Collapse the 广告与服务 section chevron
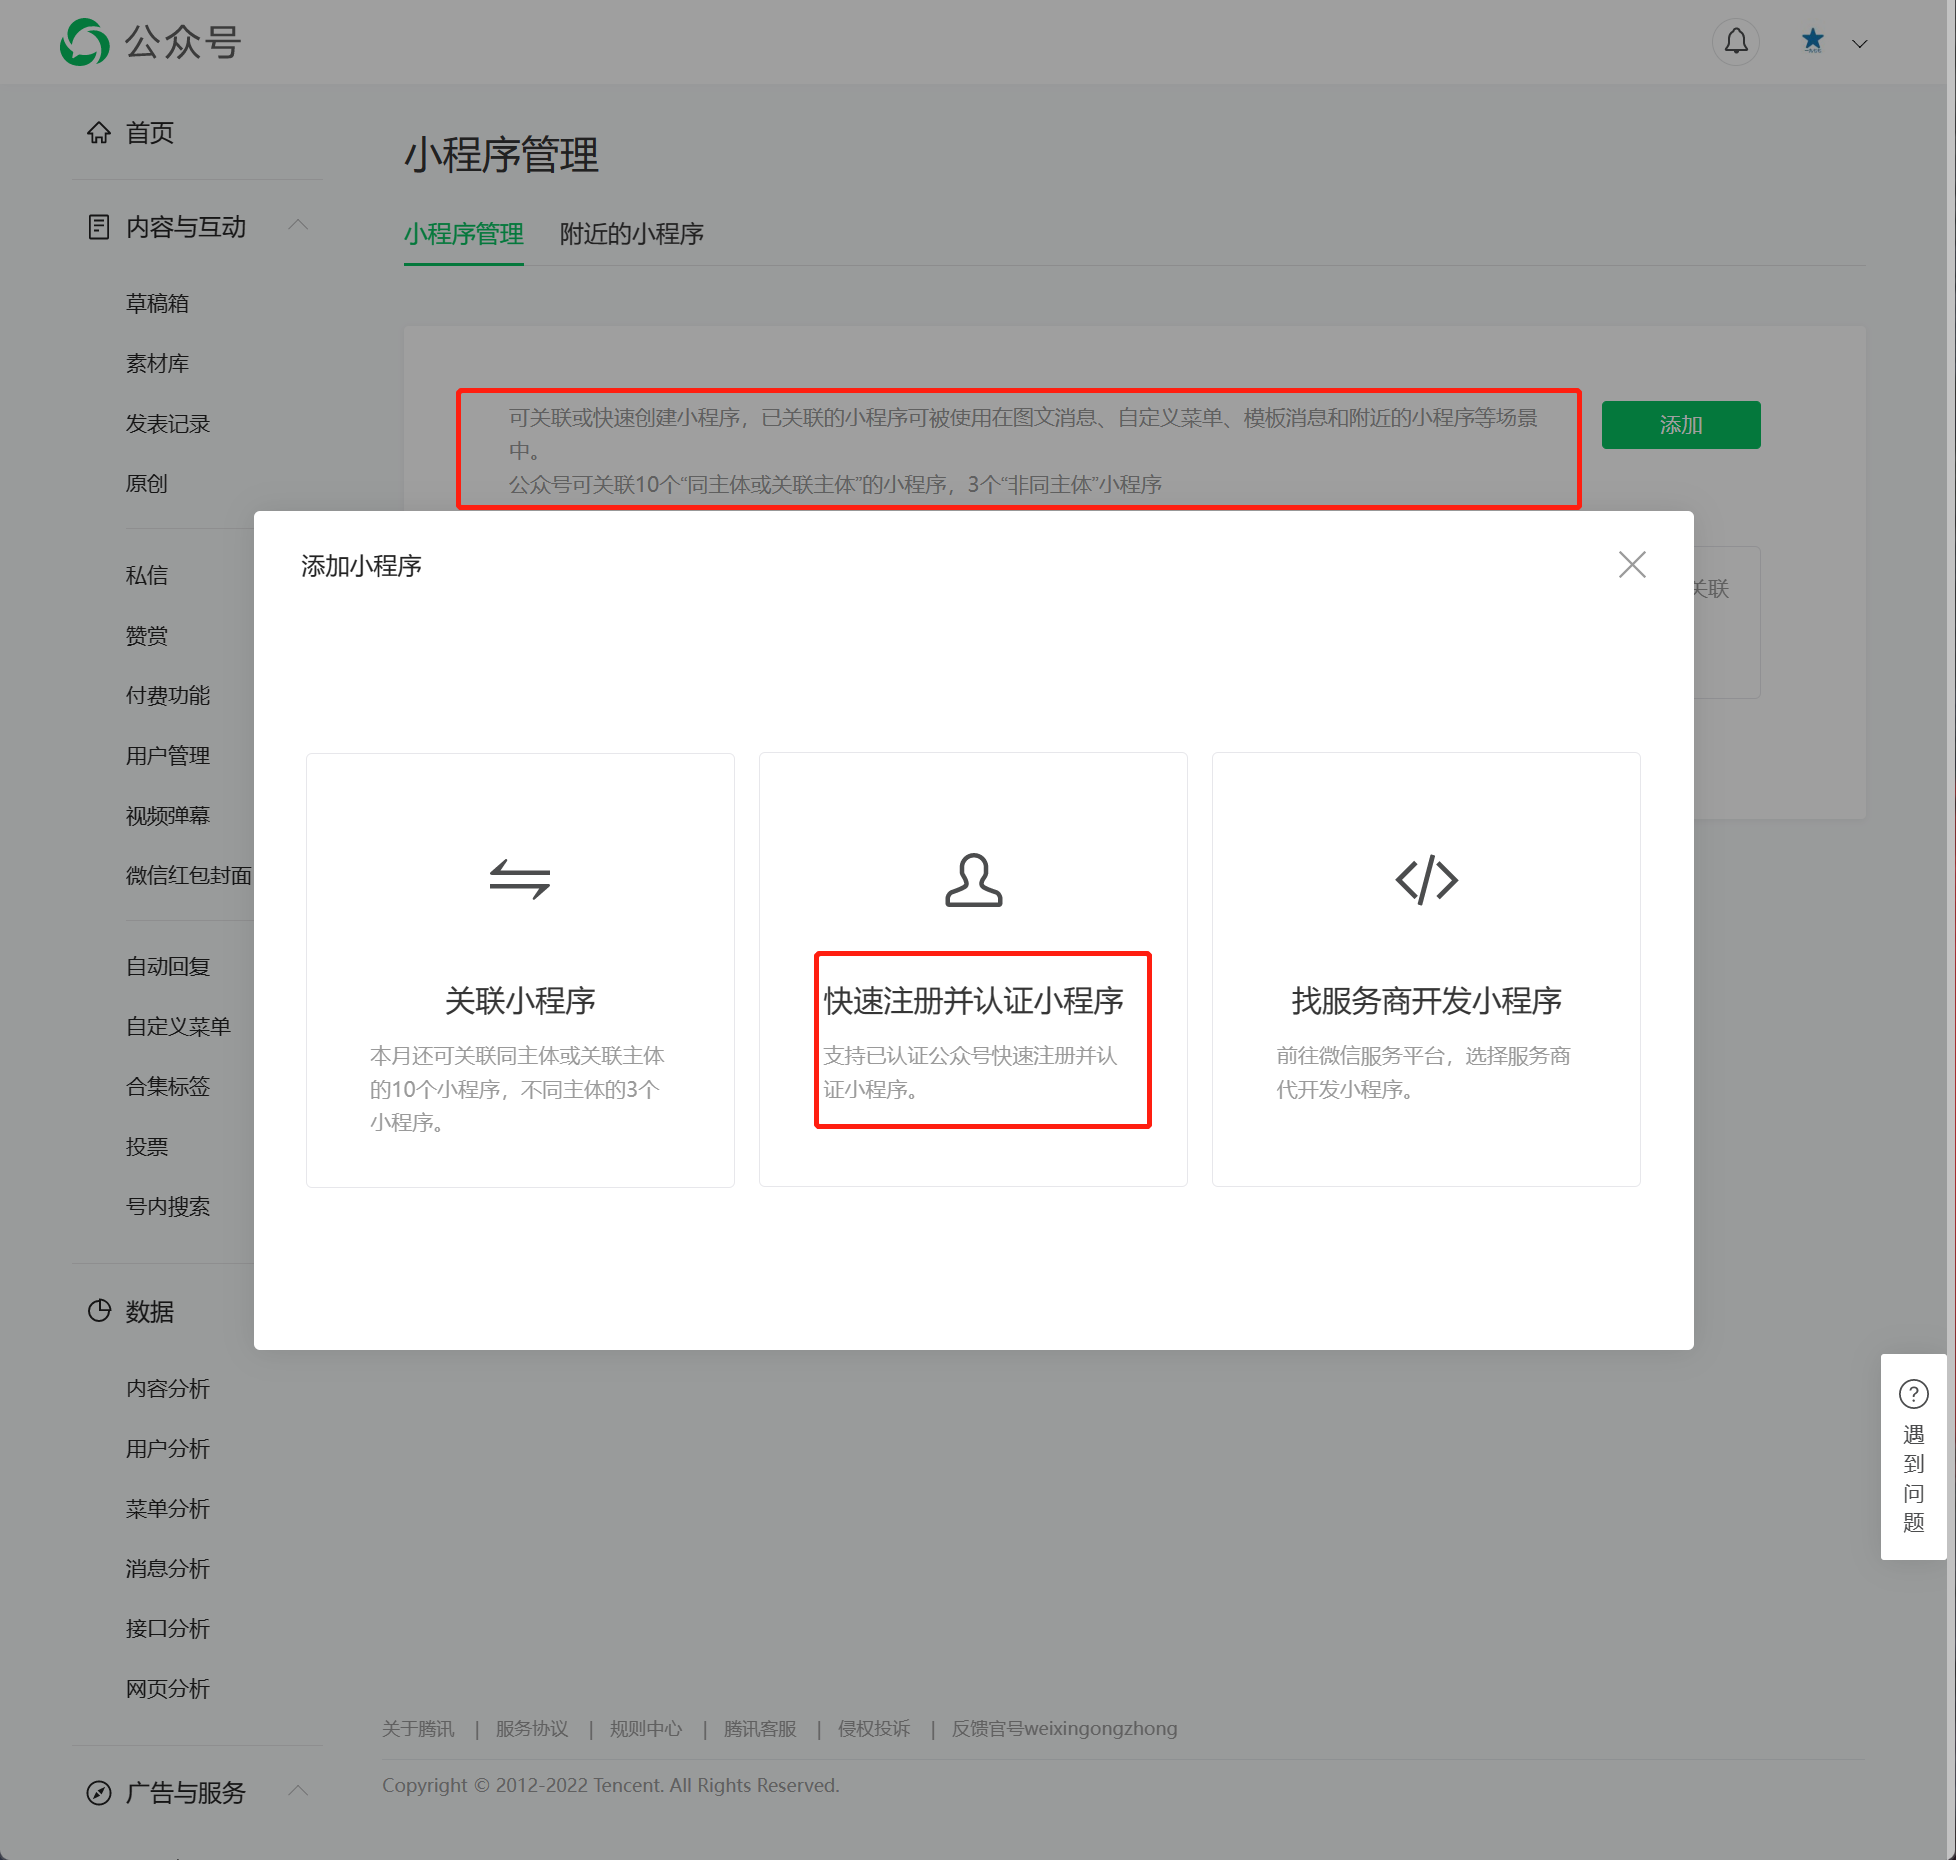The width and height of the screenshot is (1956, 1860). (298, 1791)
